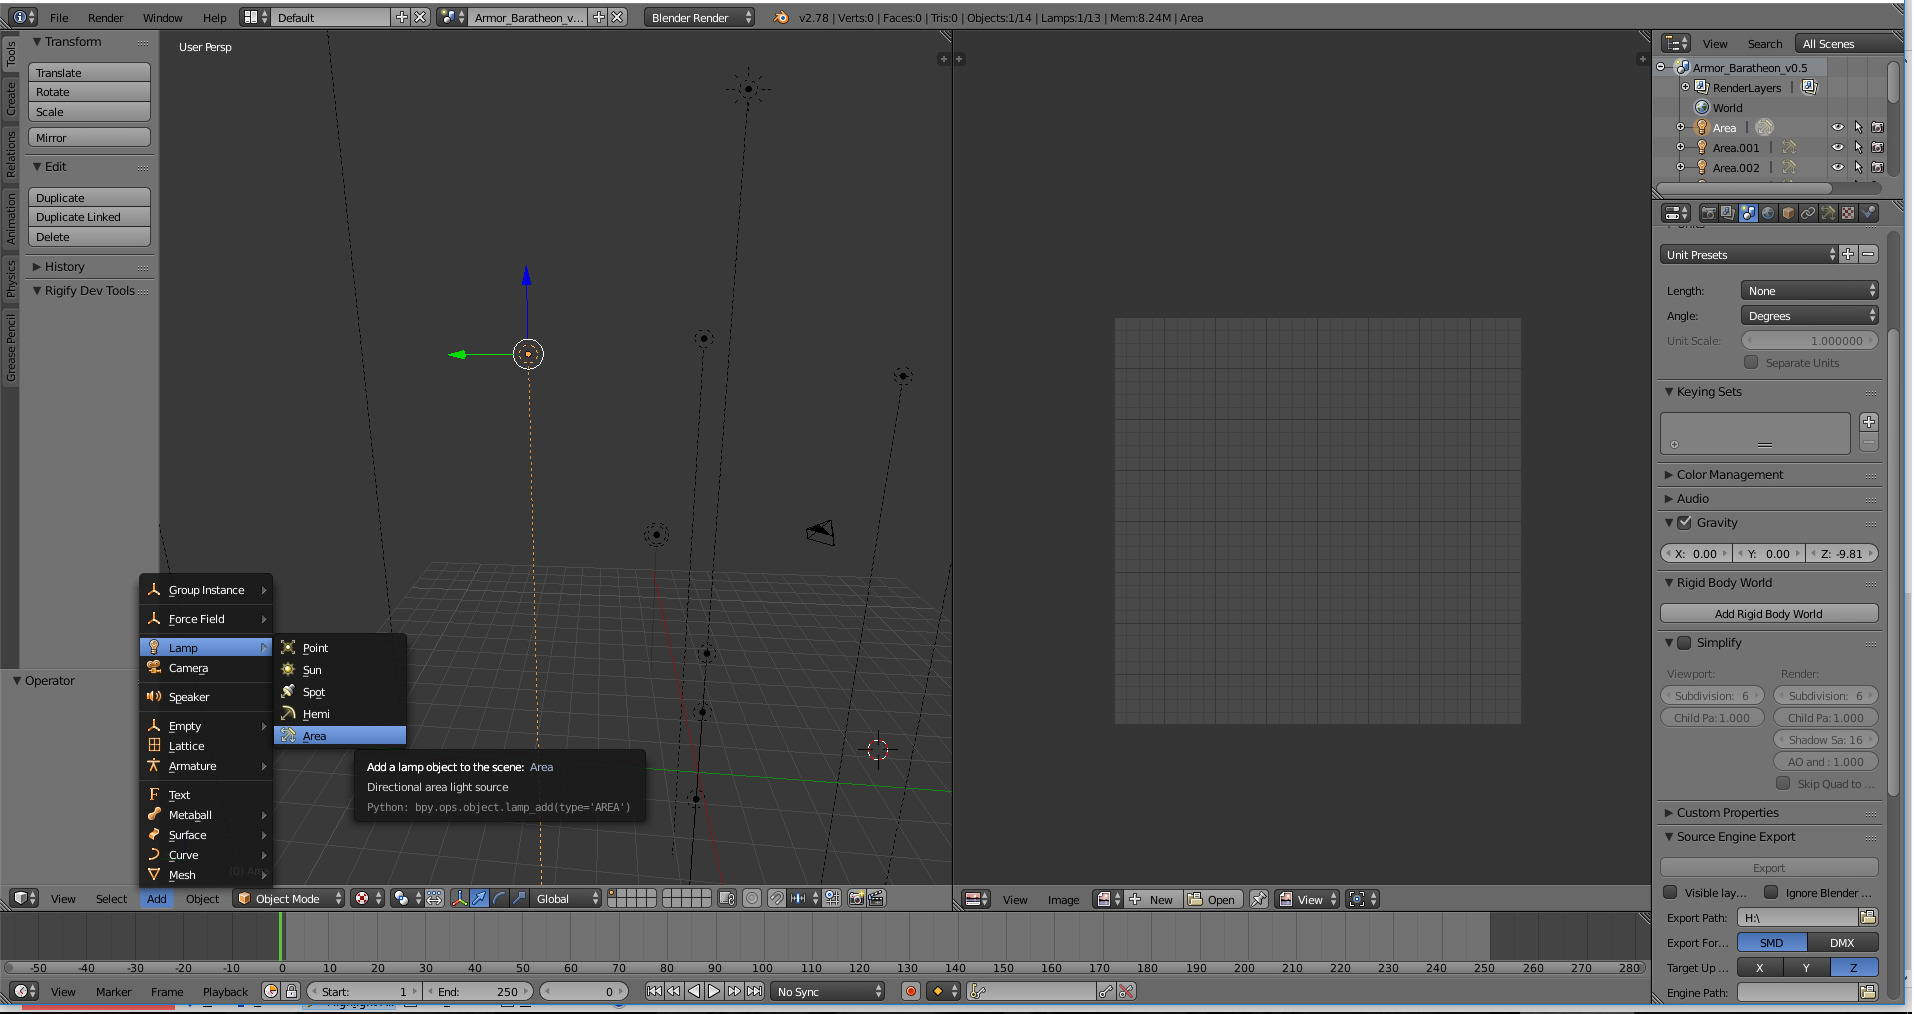This screenshot has height=1014, width=1914.
Task: Click the browse export path folder icon
Action: [1868, 917]
